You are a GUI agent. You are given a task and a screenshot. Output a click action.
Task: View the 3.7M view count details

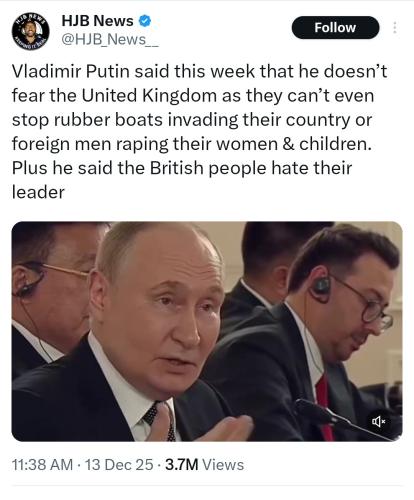click(x=182, y=465)
